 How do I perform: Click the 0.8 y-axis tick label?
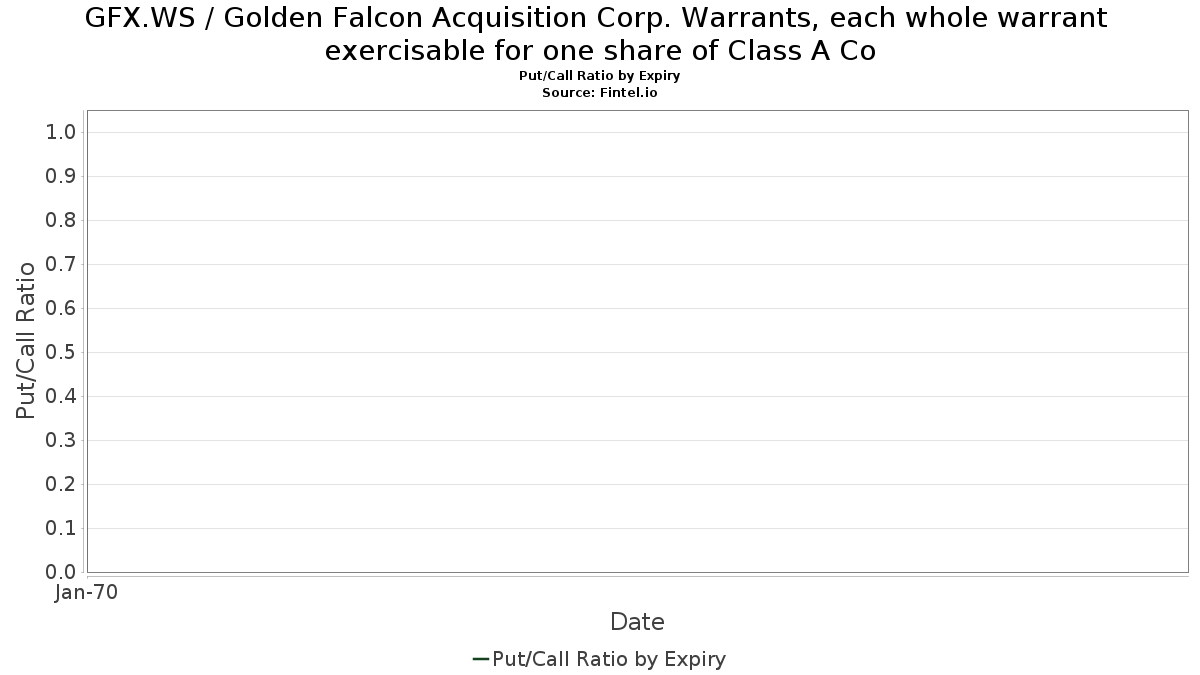coord(61,220)
